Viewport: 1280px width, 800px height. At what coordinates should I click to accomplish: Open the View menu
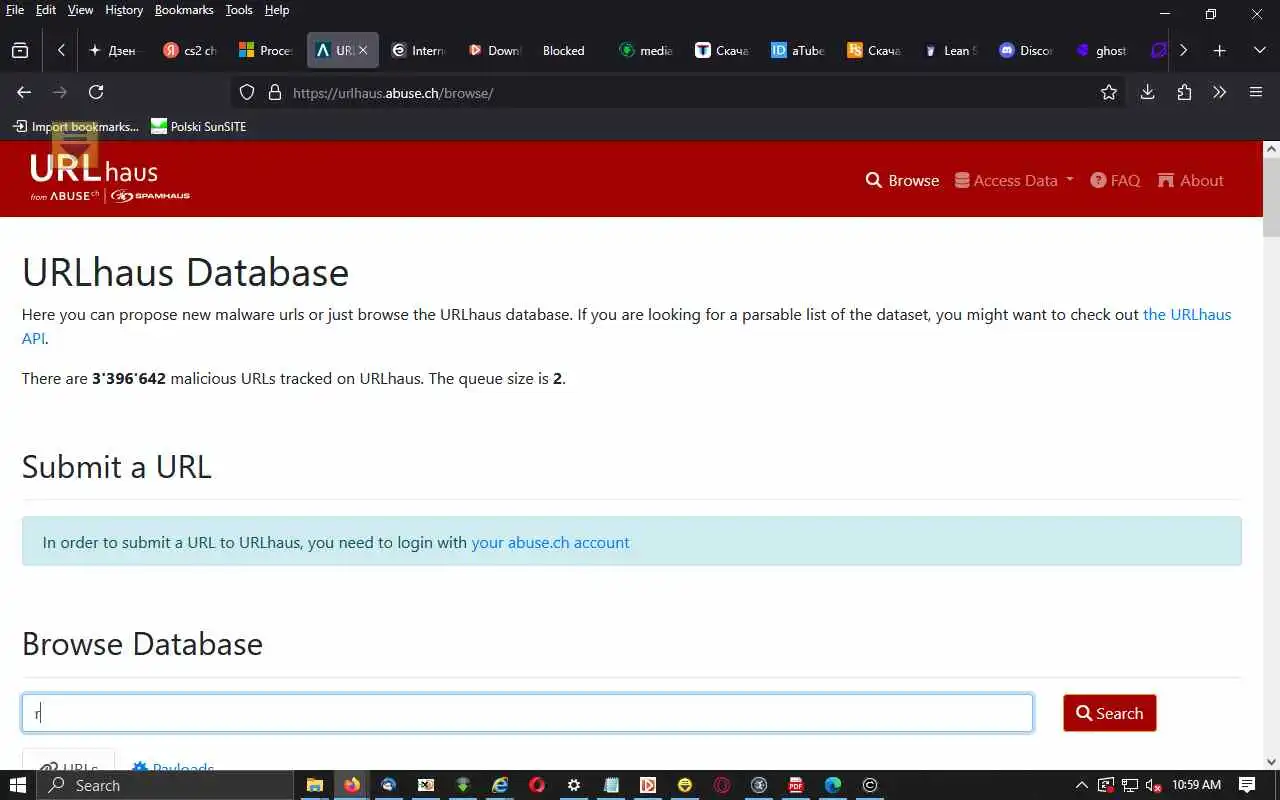(x=80, y=10)
